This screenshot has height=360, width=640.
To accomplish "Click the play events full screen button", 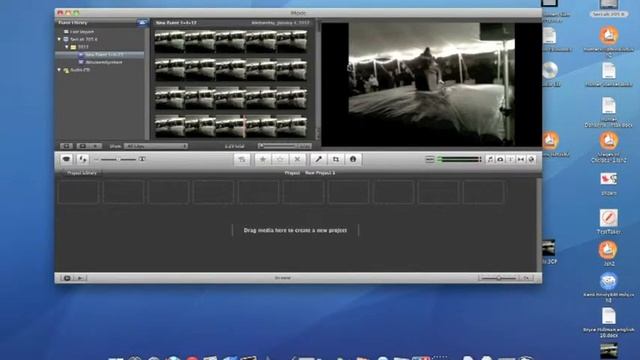I will (82, 146).
